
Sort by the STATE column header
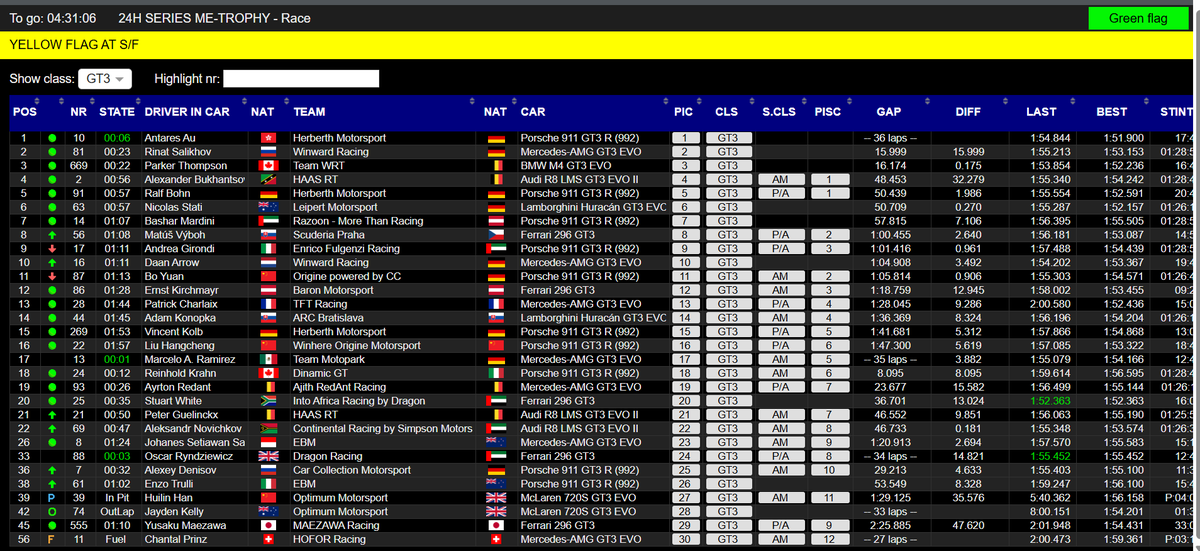click(x=117, y=112)
